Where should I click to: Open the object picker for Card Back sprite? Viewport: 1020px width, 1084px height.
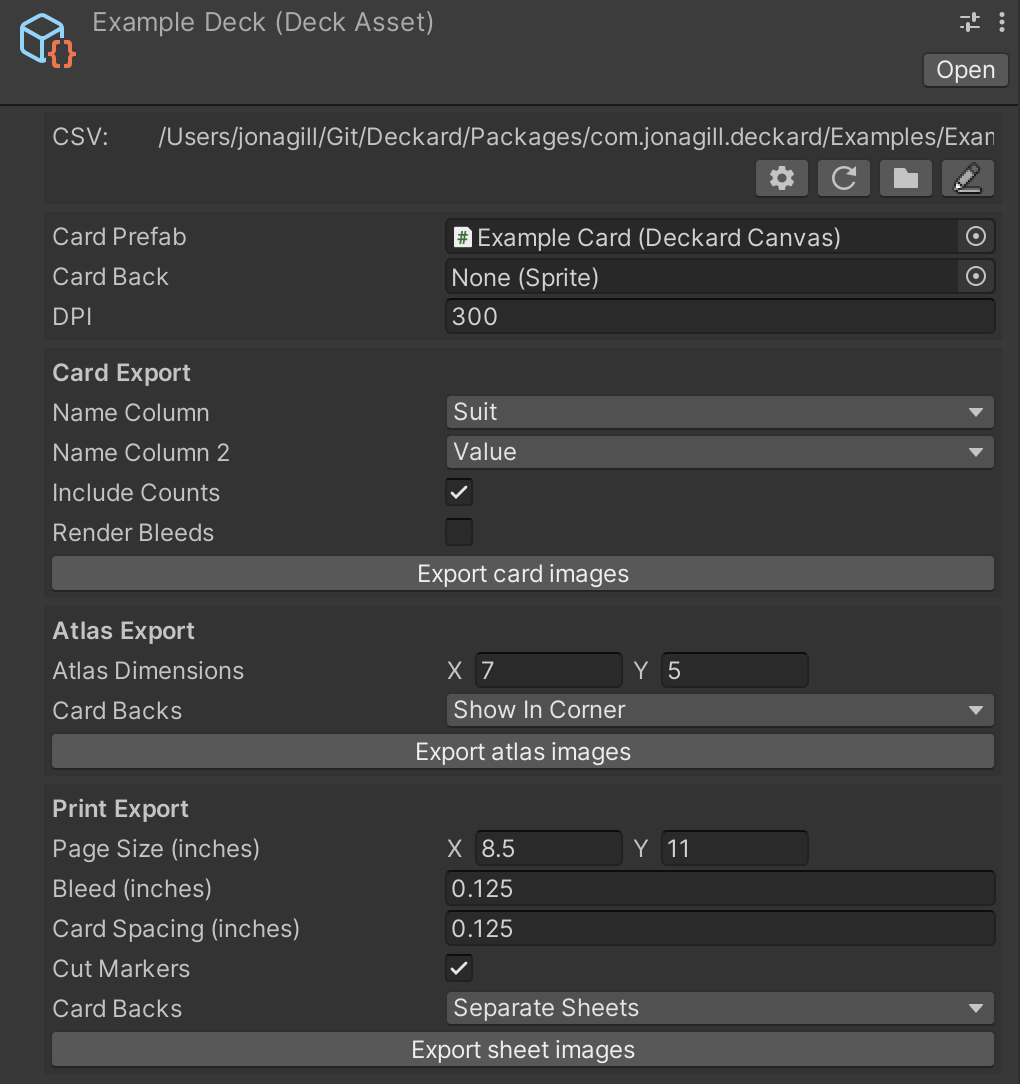pyautogui.click(x=976, y=276)
